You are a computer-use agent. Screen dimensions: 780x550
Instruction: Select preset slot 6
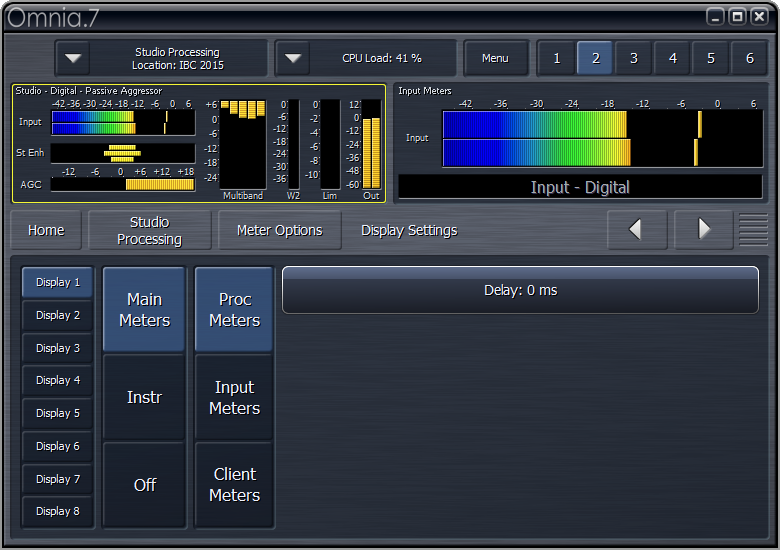(x=749, y=58)
